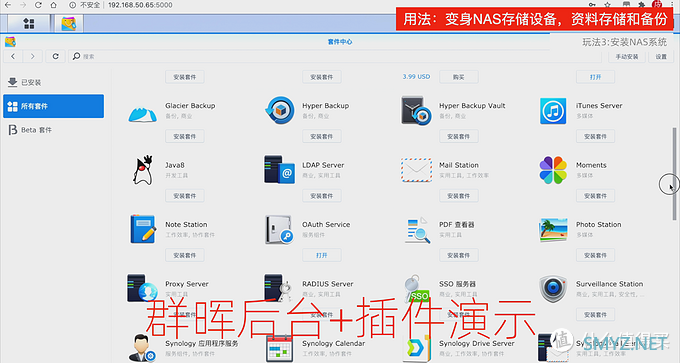Open Package Center Settings (设置)
Viewport: 680px width, 363px height.
coord(661,57)
